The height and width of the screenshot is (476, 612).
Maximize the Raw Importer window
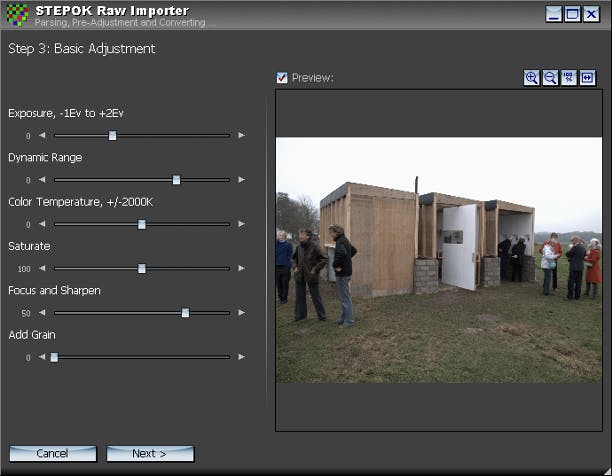pos(573,14)
